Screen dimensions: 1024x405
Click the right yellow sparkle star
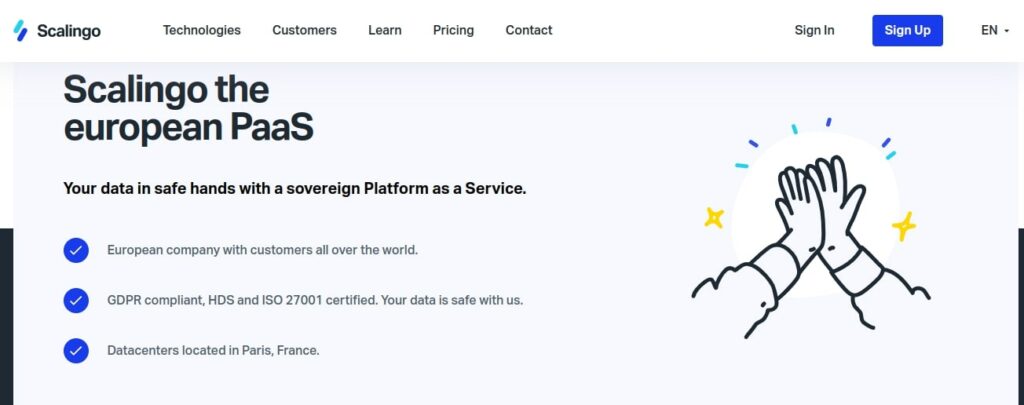[x=904, y=226]
